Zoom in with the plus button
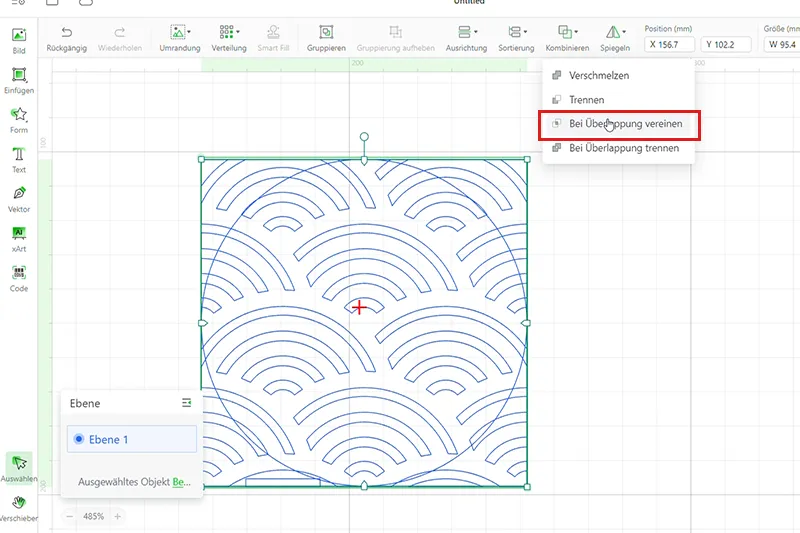The height and width of the screenshot is (533, 800). pyautogui.click(x=117, y=516)
